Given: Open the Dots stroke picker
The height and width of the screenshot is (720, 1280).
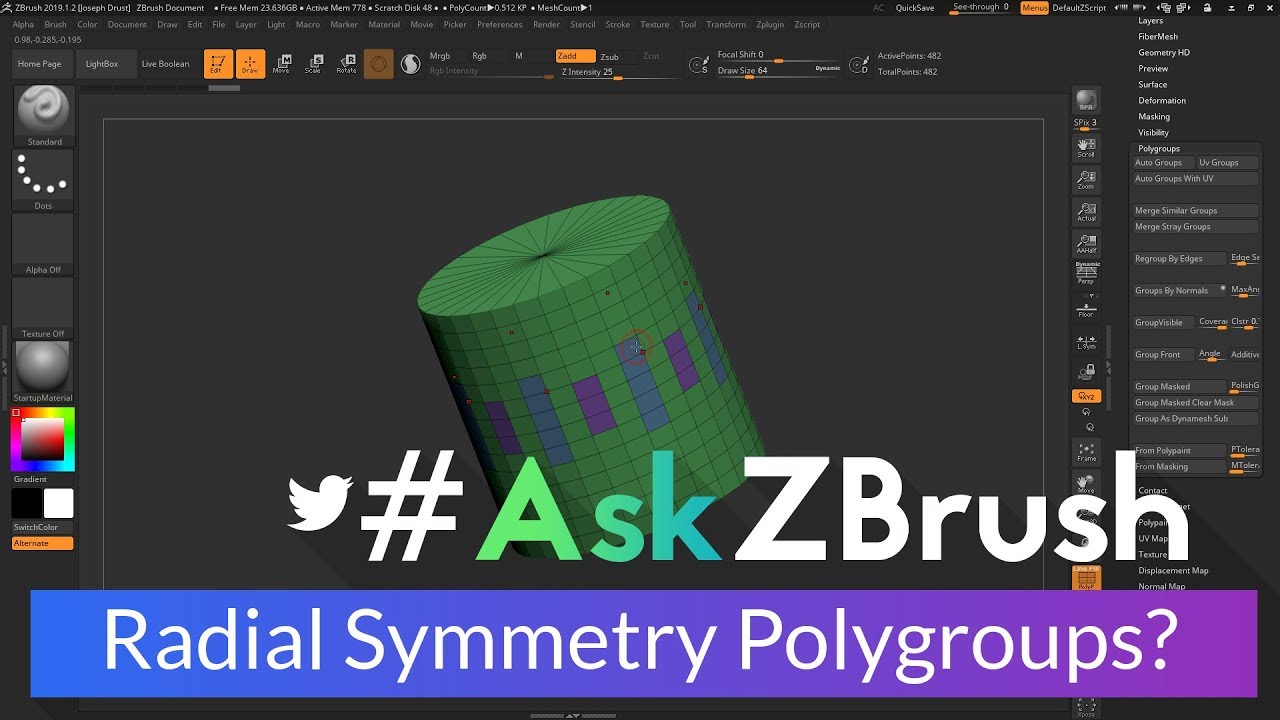Looking at the screenshot, I should click(43, 180).
